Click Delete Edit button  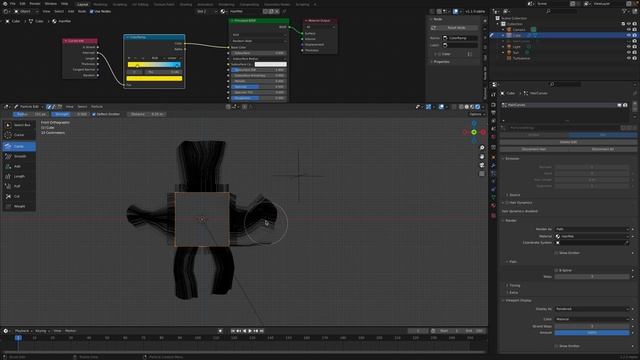point(568,142)
